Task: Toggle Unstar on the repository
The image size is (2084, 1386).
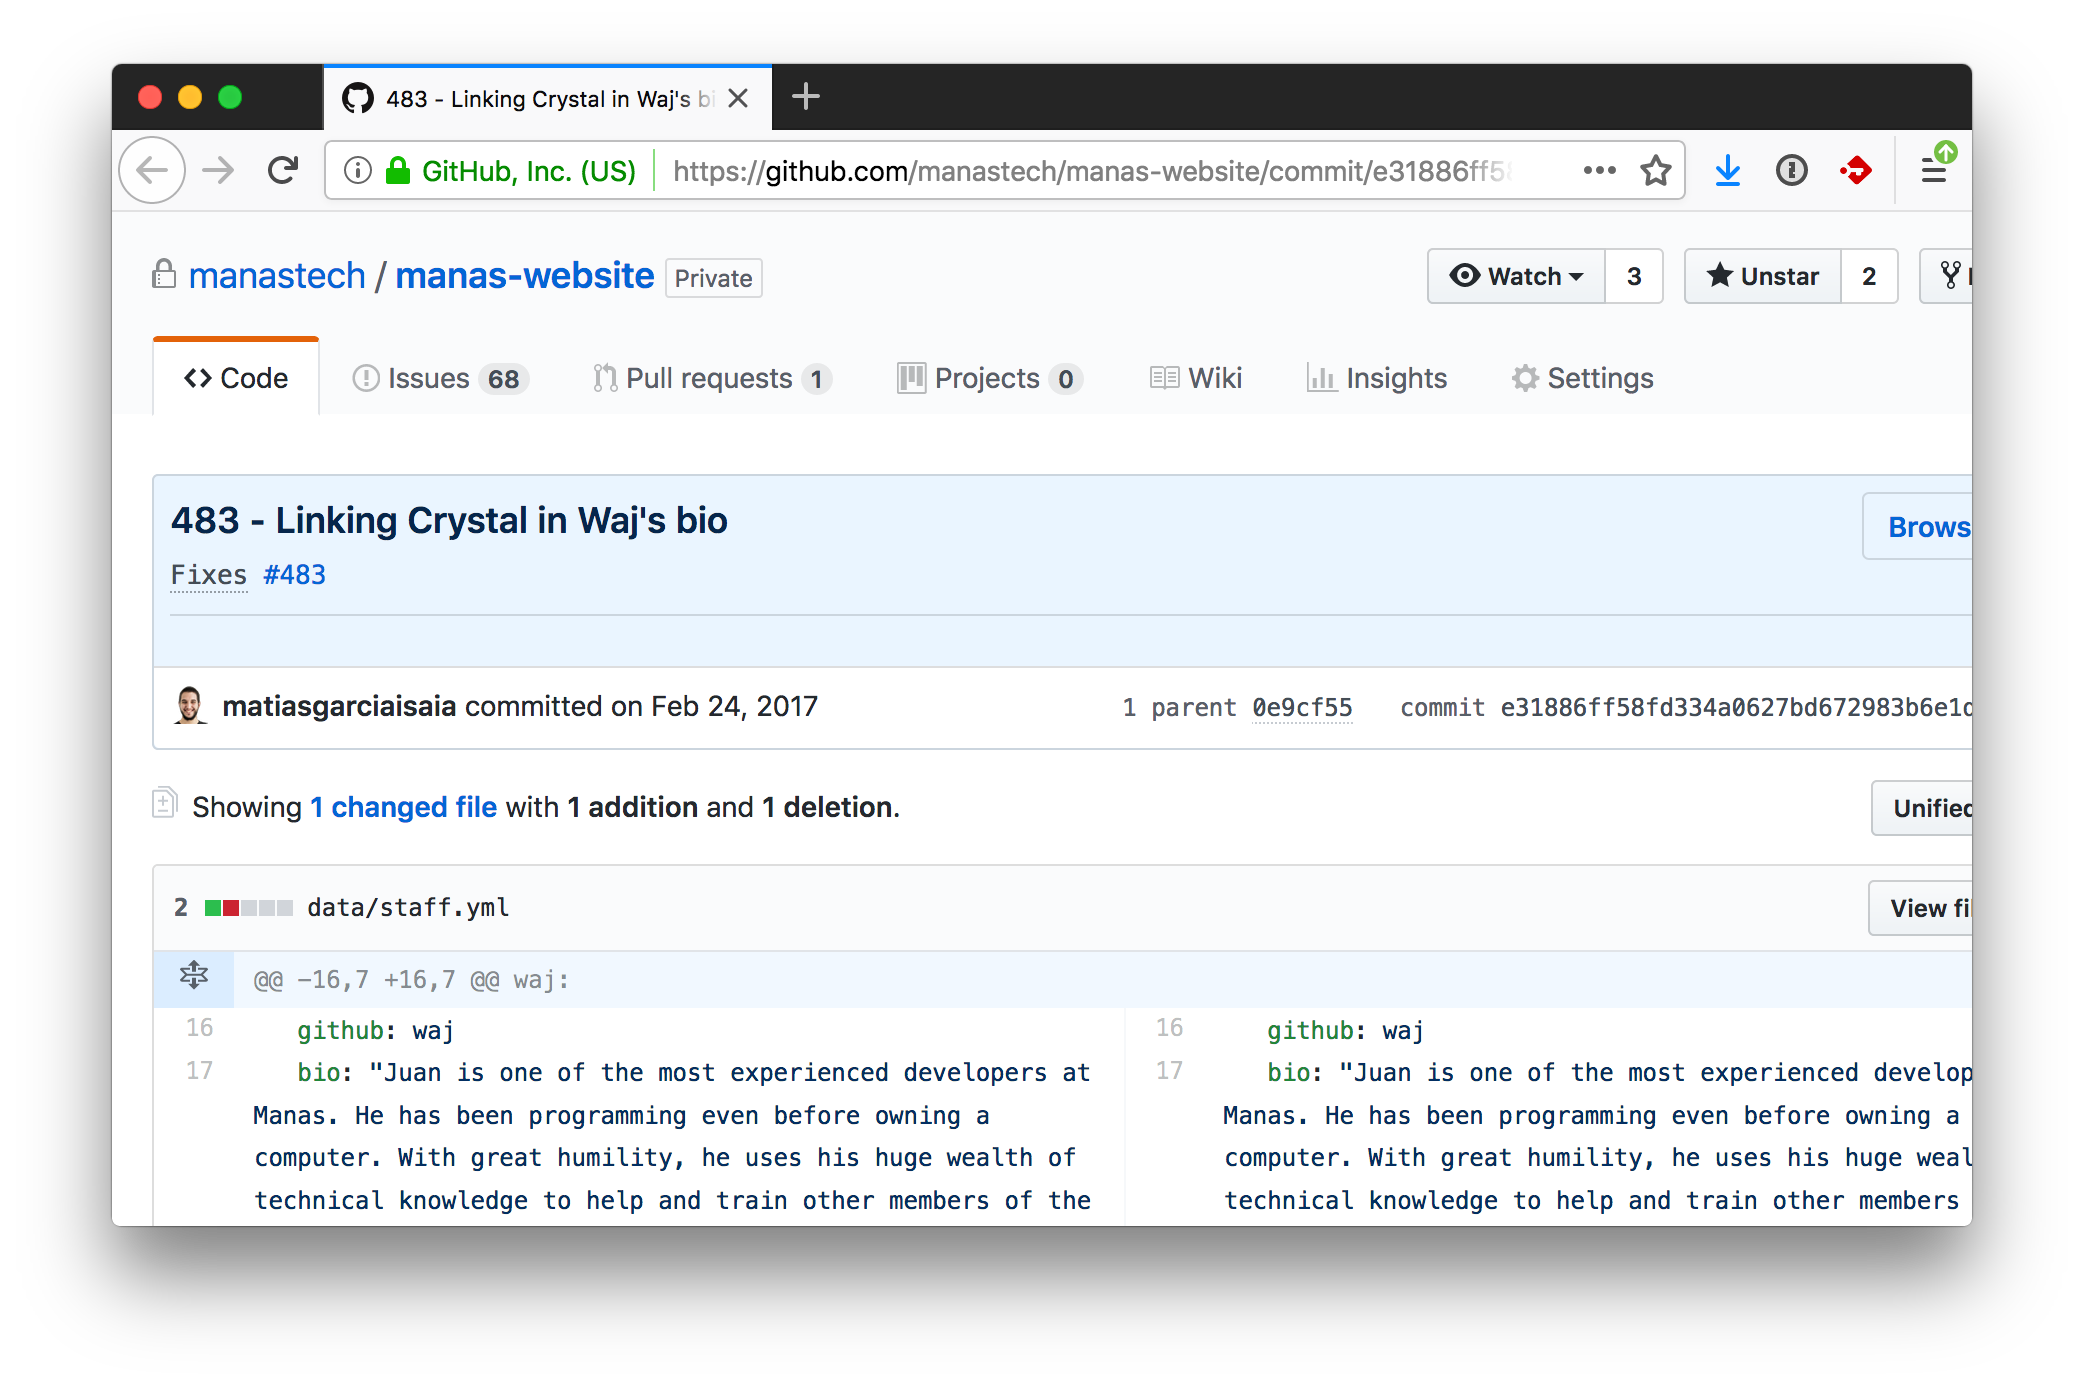Action: (x=1763, y=276)
